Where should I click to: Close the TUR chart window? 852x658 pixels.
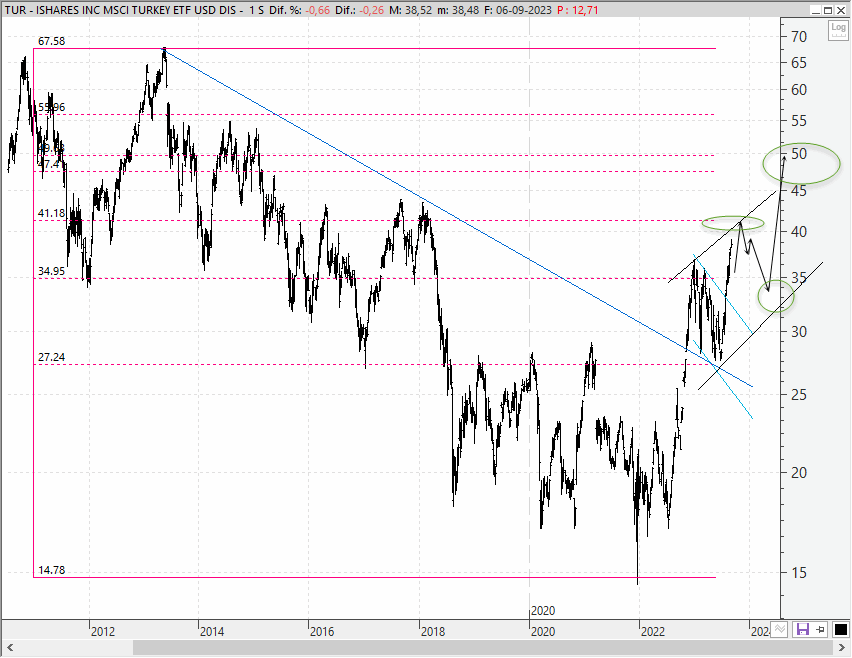pyautogui.click(x=841, y=10)
